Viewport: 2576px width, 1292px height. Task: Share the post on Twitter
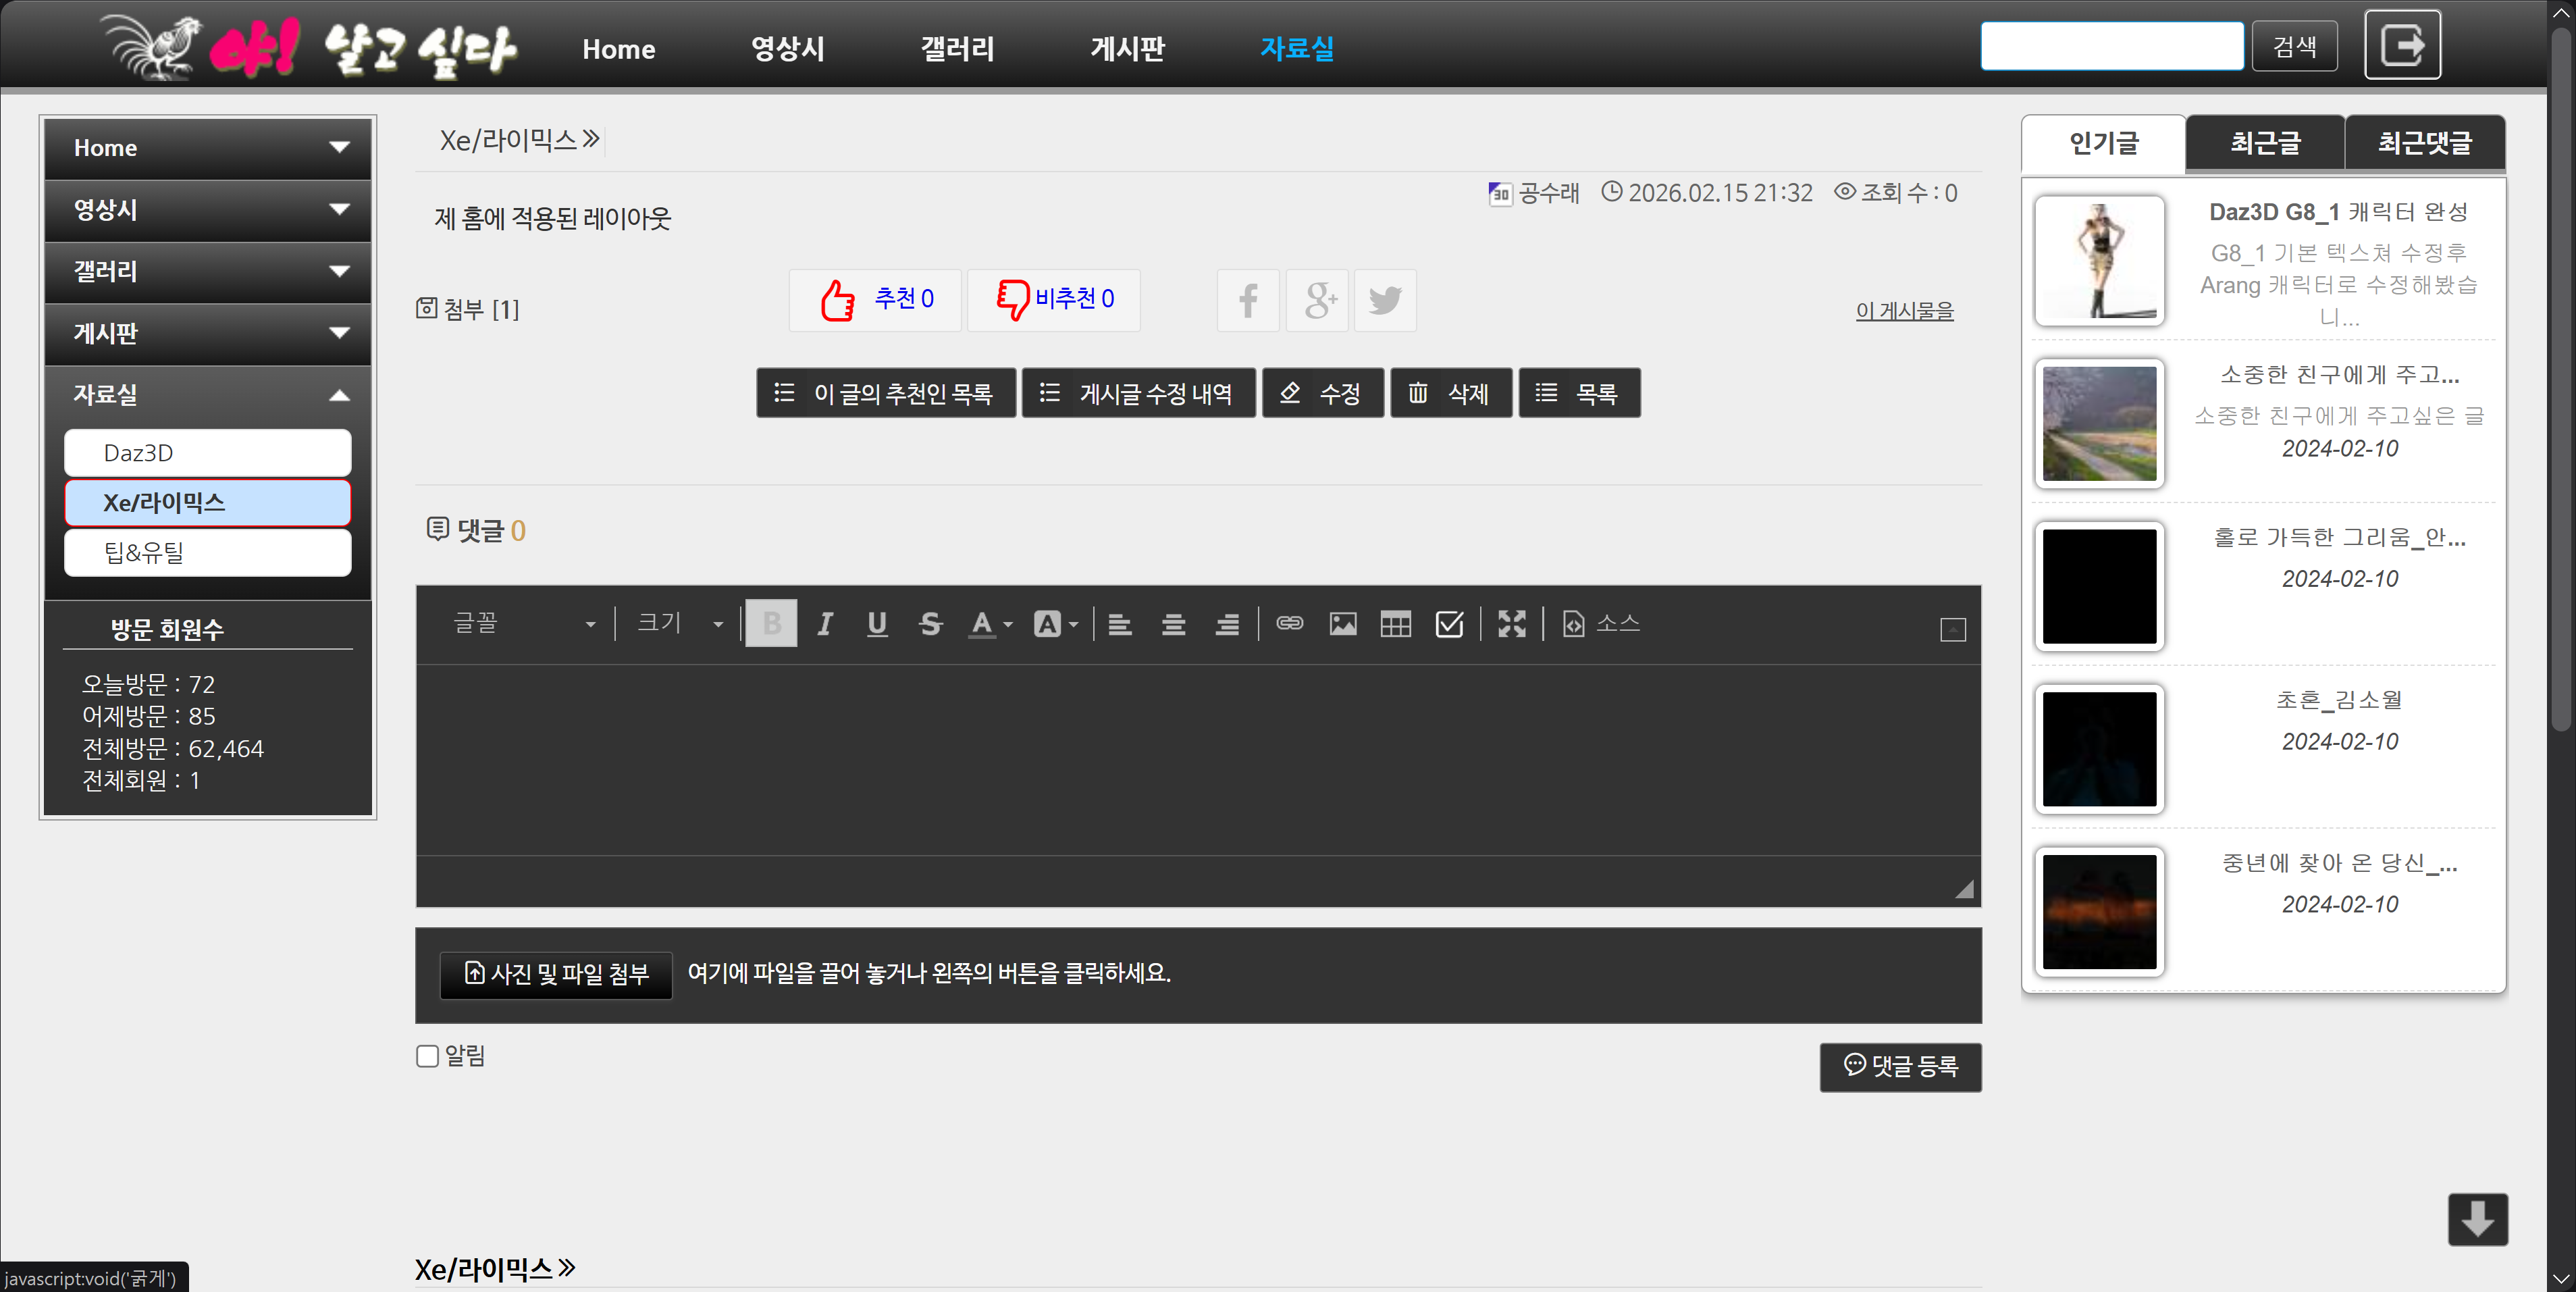coord(1385,300)
